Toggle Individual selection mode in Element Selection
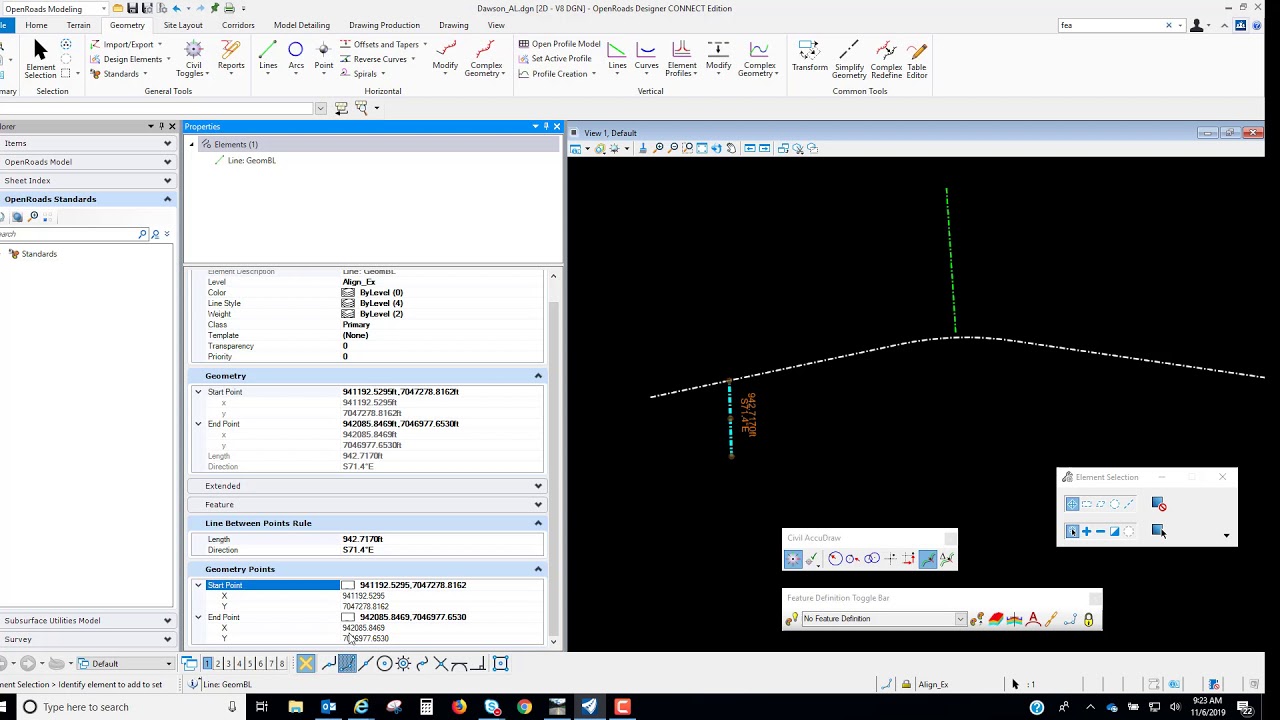Viewport: 1280px width, 720px height. coord(1072,504)
